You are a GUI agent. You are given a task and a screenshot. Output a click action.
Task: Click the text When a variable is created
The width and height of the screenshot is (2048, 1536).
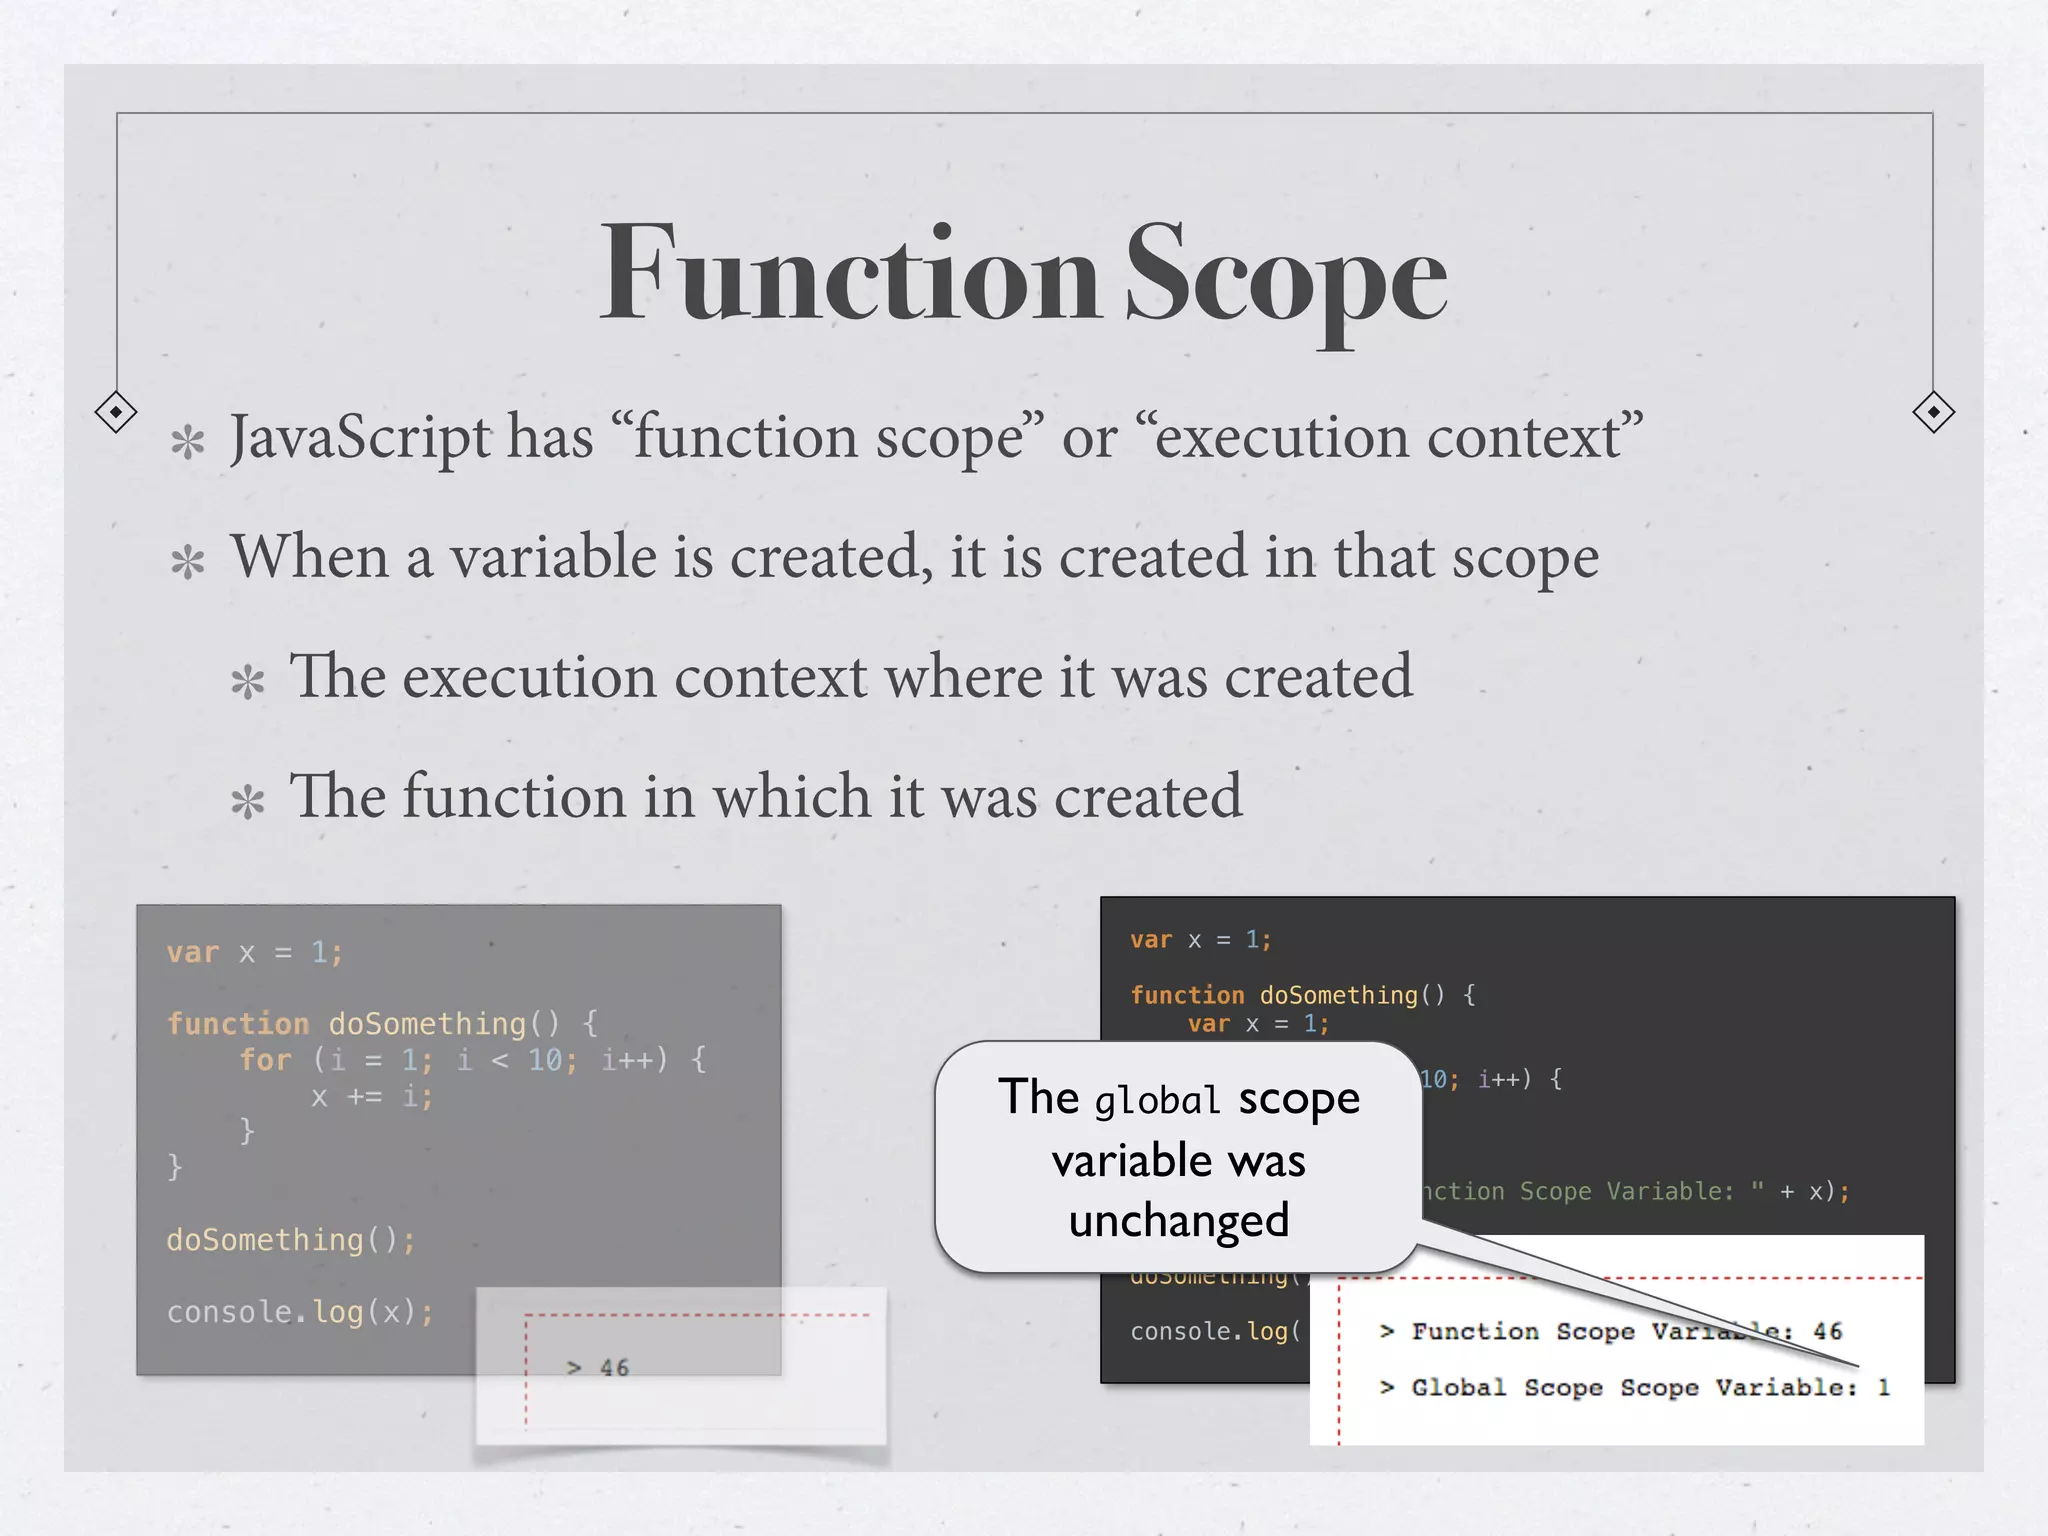coord(914,557)
